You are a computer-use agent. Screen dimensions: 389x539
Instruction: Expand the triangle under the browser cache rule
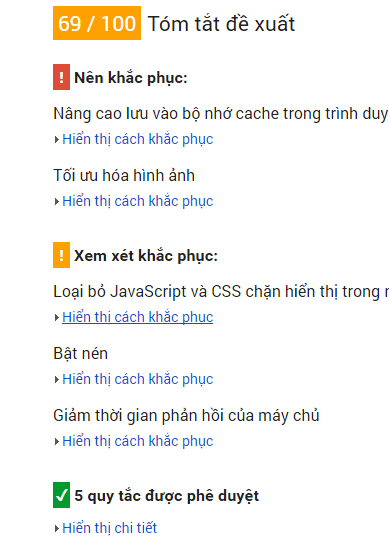pyautogui.click(x=57, y=140)
